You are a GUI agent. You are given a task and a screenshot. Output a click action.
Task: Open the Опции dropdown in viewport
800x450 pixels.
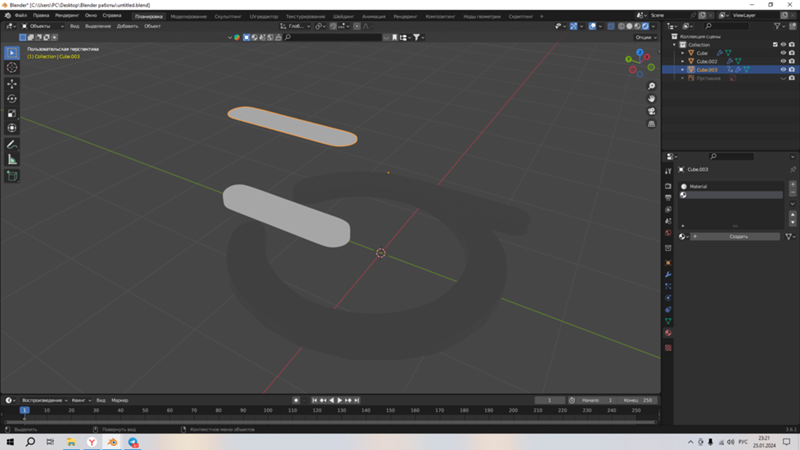coord(646,37)
